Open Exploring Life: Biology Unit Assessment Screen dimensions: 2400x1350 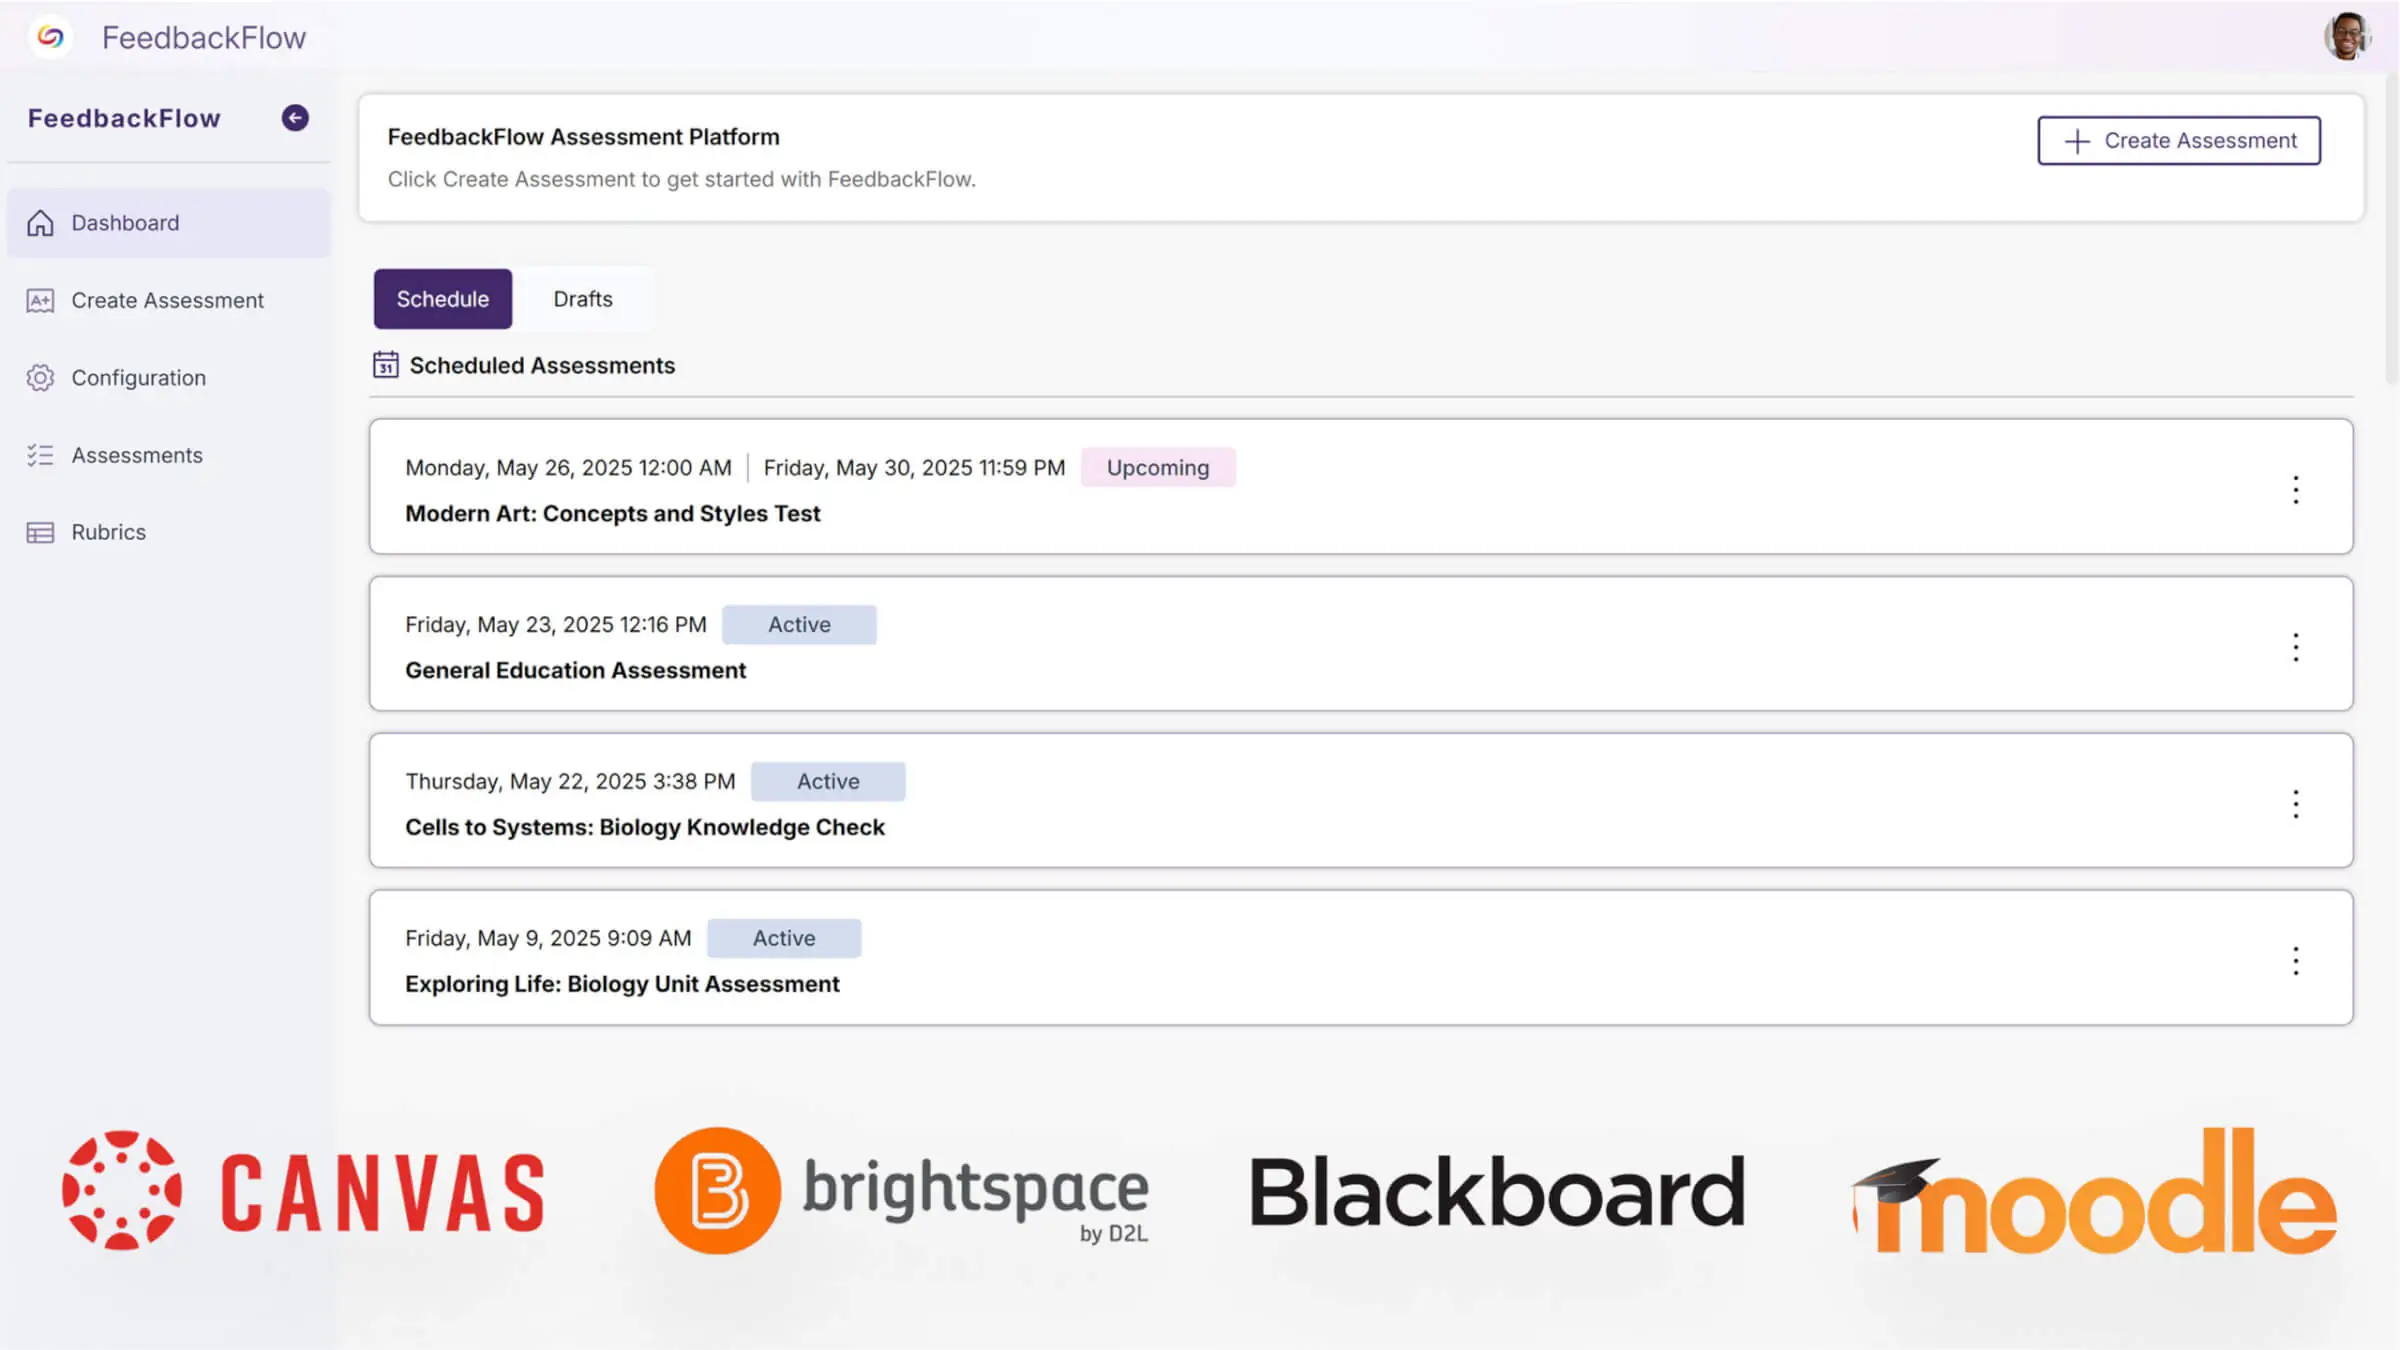click(x=622, y=985)
